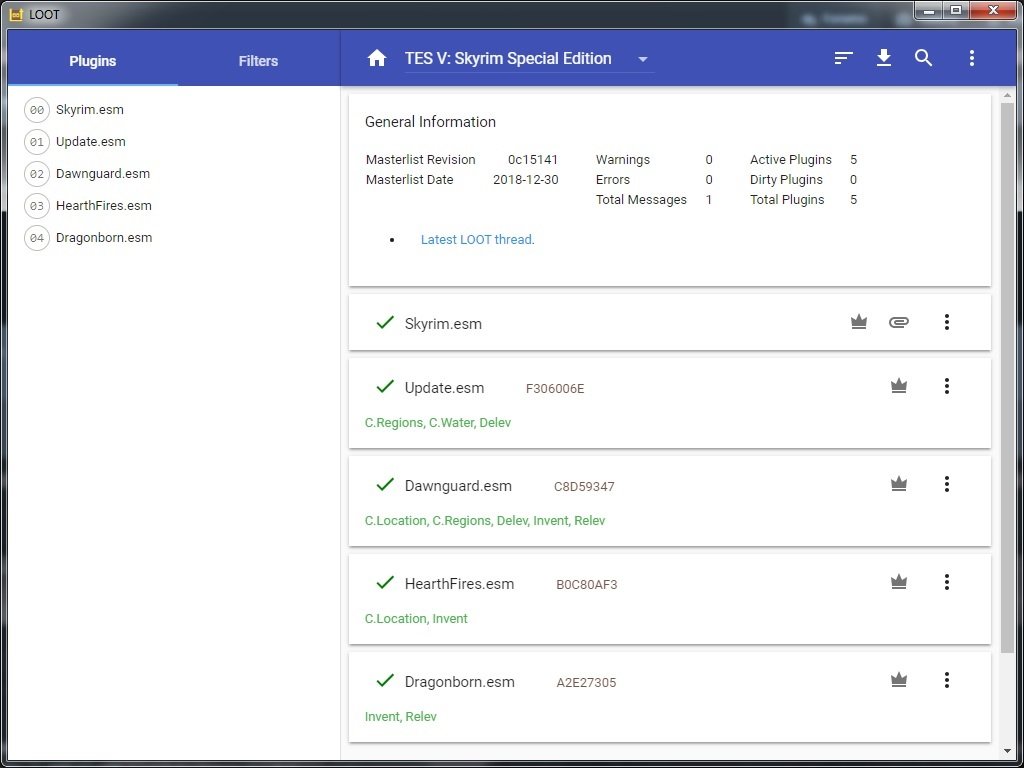Click the 02 load index badge

click(37, 174)
